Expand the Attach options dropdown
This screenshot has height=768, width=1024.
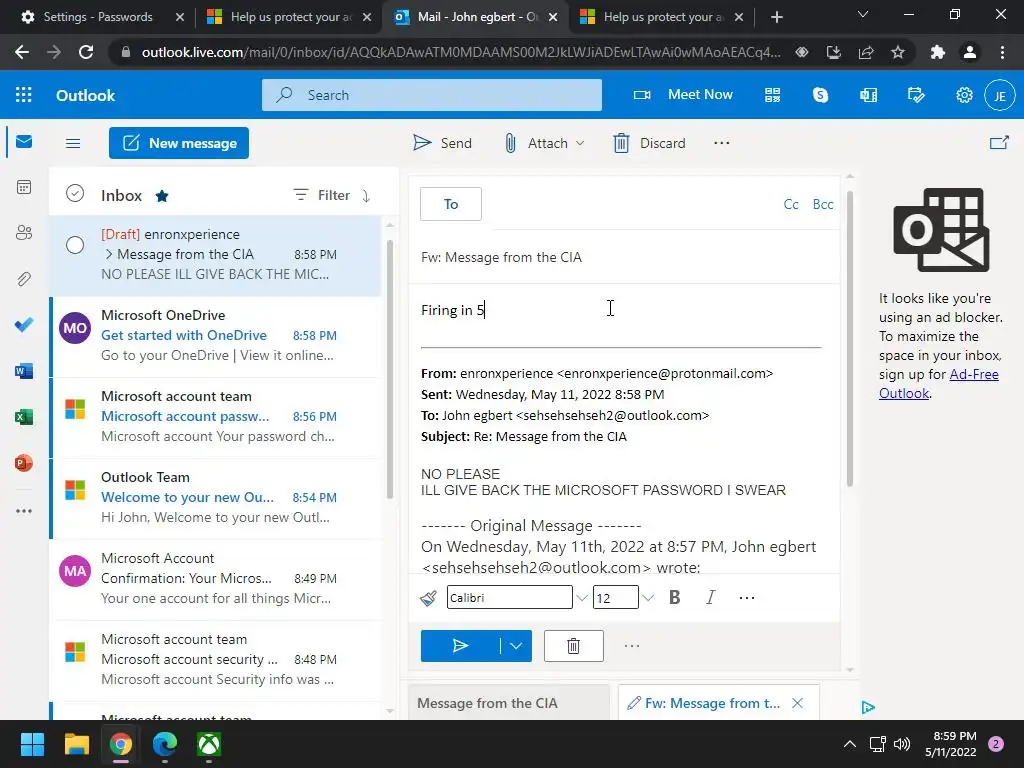point(580,143)
